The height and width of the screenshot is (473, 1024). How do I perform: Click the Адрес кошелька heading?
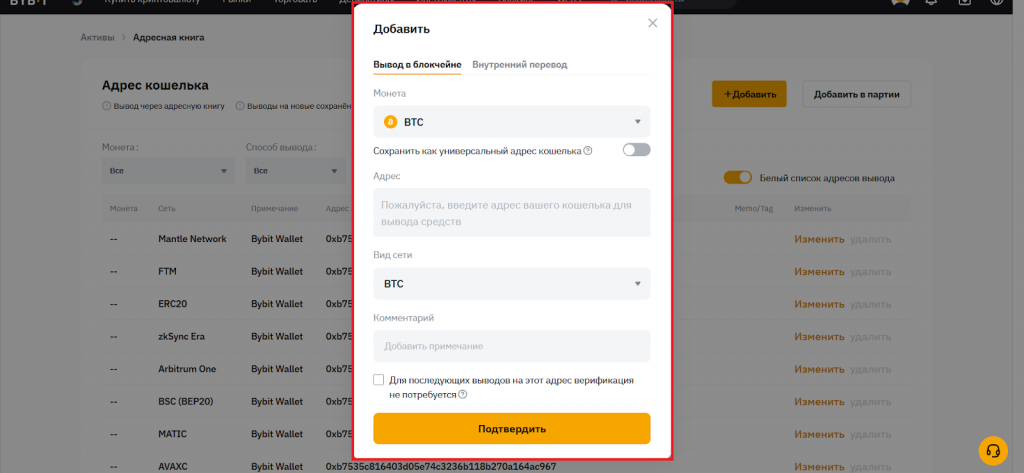coord(155,86)
